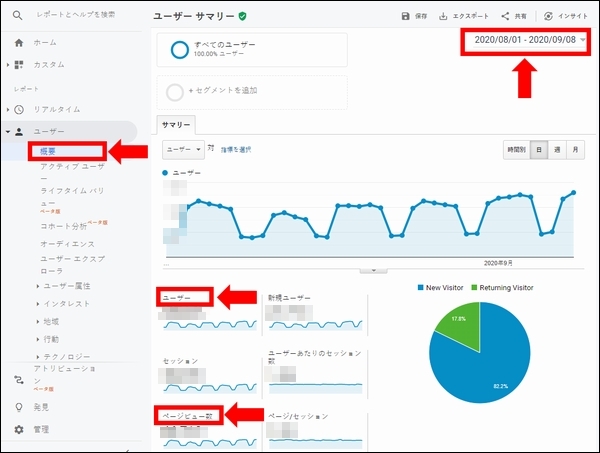Click the User person icon

click(19, 132)
